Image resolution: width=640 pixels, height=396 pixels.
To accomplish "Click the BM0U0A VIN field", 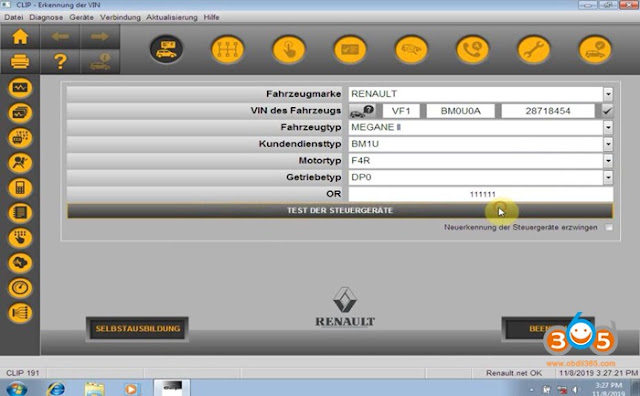I will [460, 111].
